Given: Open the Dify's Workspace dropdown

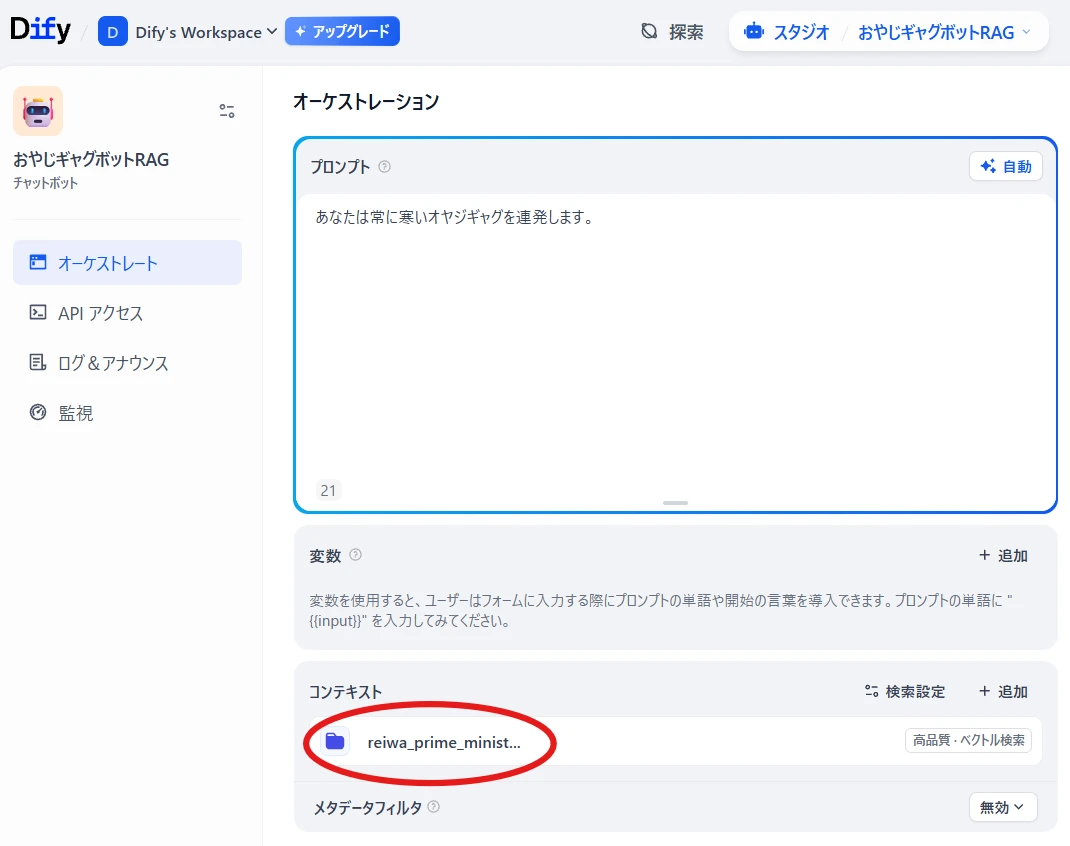Looking at the screenshot, I should coord(205,32).
